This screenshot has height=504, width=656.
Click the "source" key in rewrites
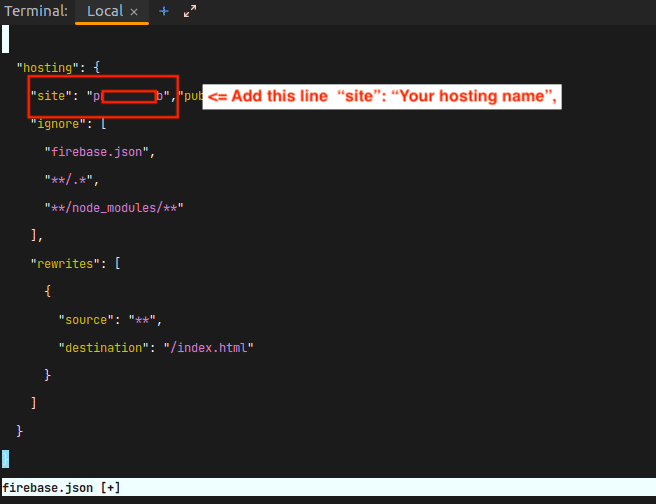85,320
